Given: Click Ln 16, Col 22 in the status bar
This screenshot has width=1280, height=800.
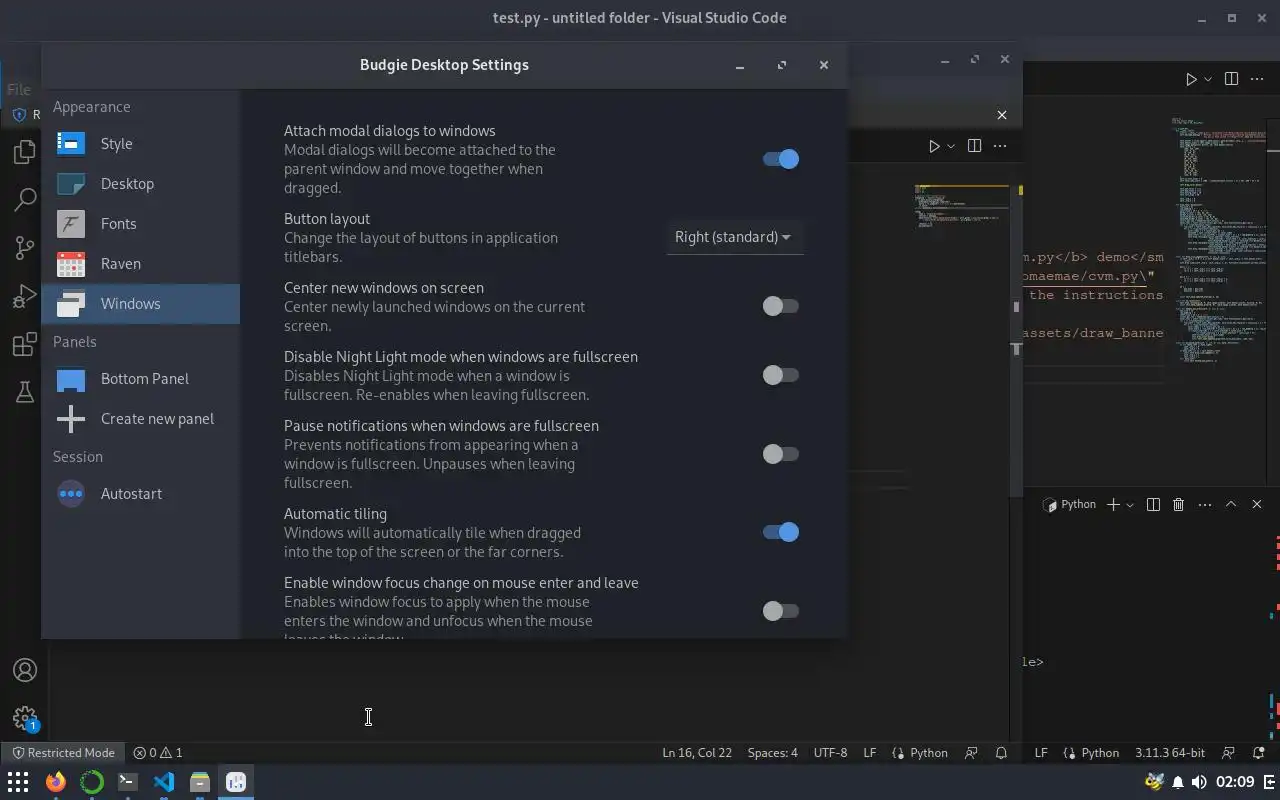Looking at the screenshot, I should point(697,753).
